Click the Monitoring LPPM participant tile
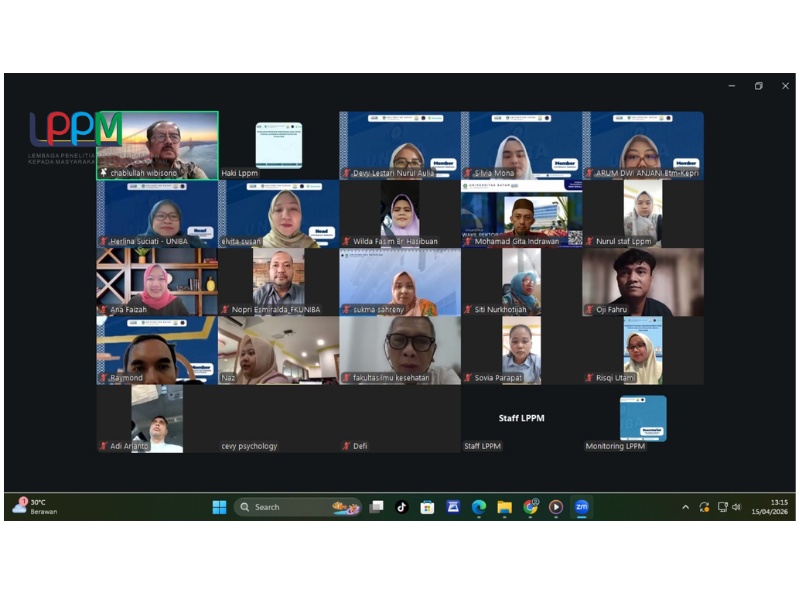The height and width of the screenshot is (600, 800). tap(643, 419)
